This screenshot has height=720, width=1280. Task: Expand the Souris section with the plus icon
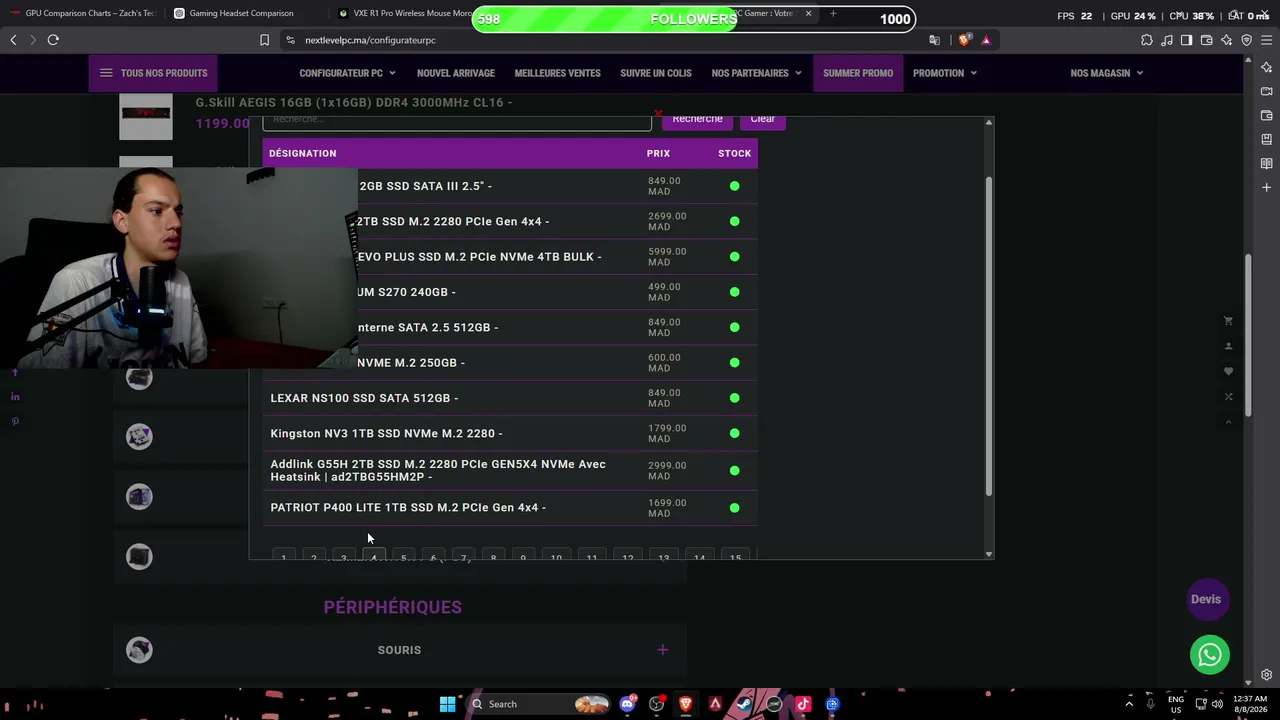pyautogui.click(x=662, y=650)
